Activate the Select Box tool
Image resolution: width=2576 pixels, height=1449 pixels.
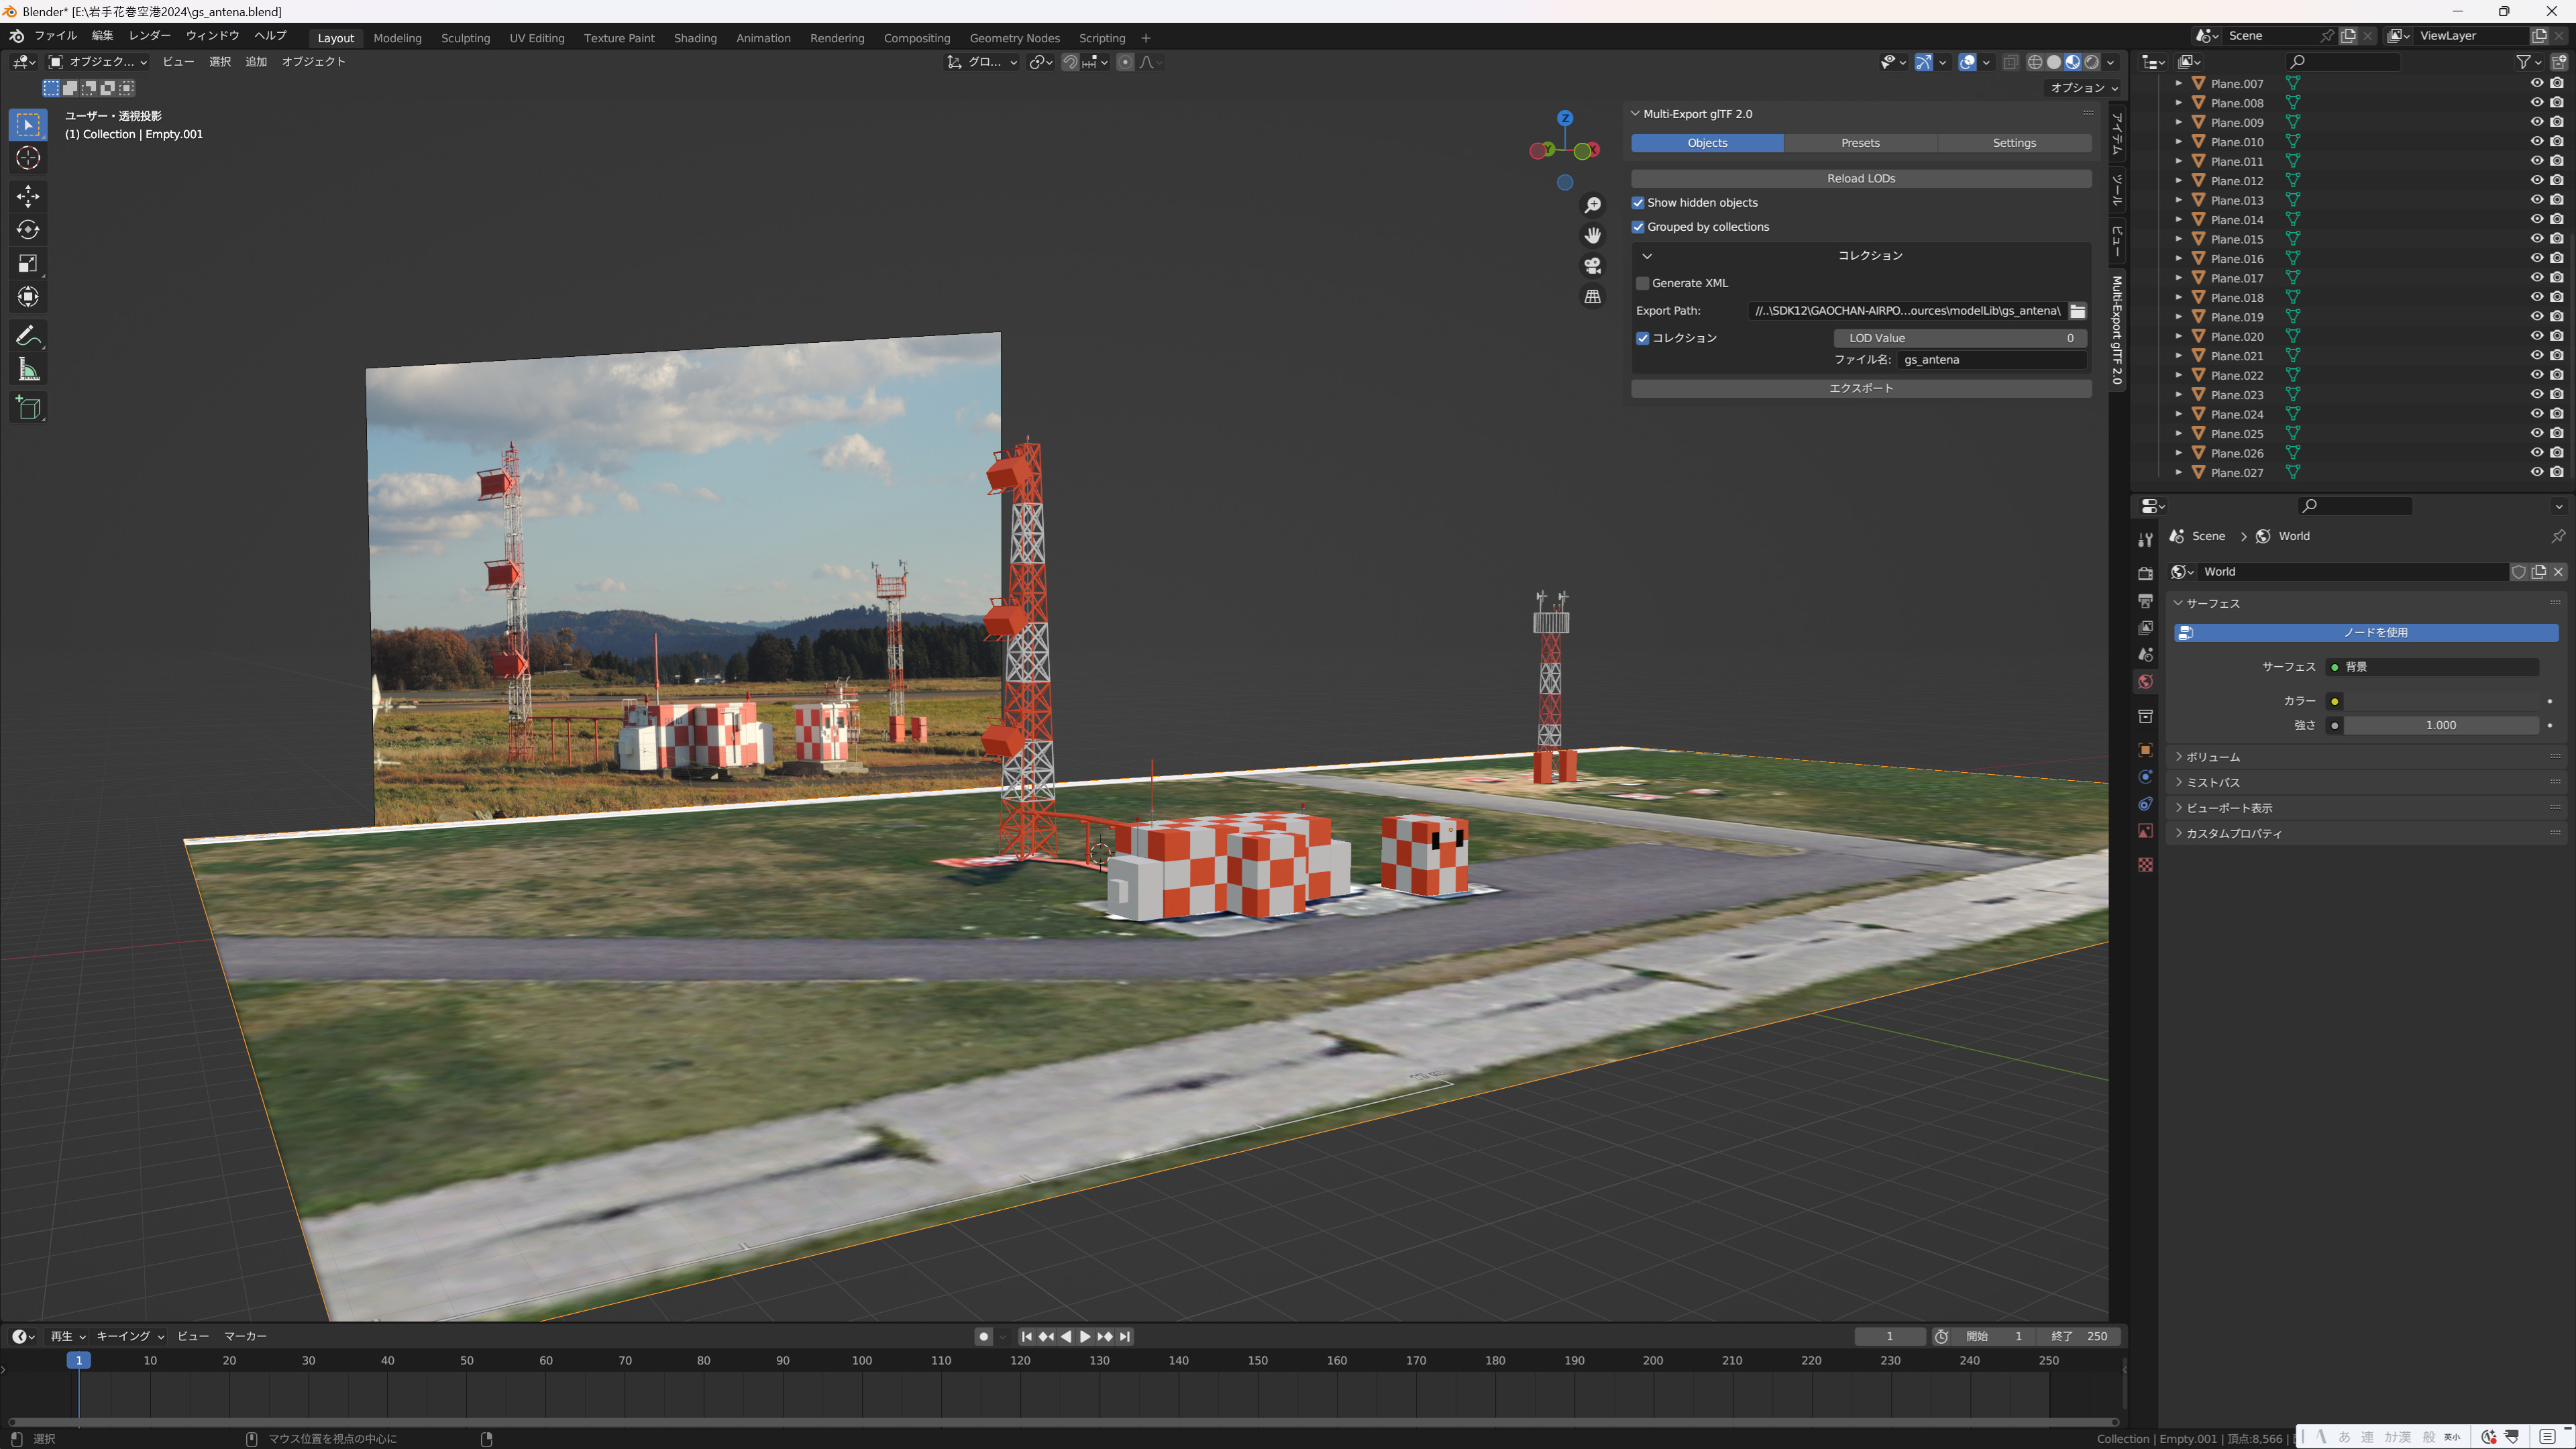[x=28, y=125]
